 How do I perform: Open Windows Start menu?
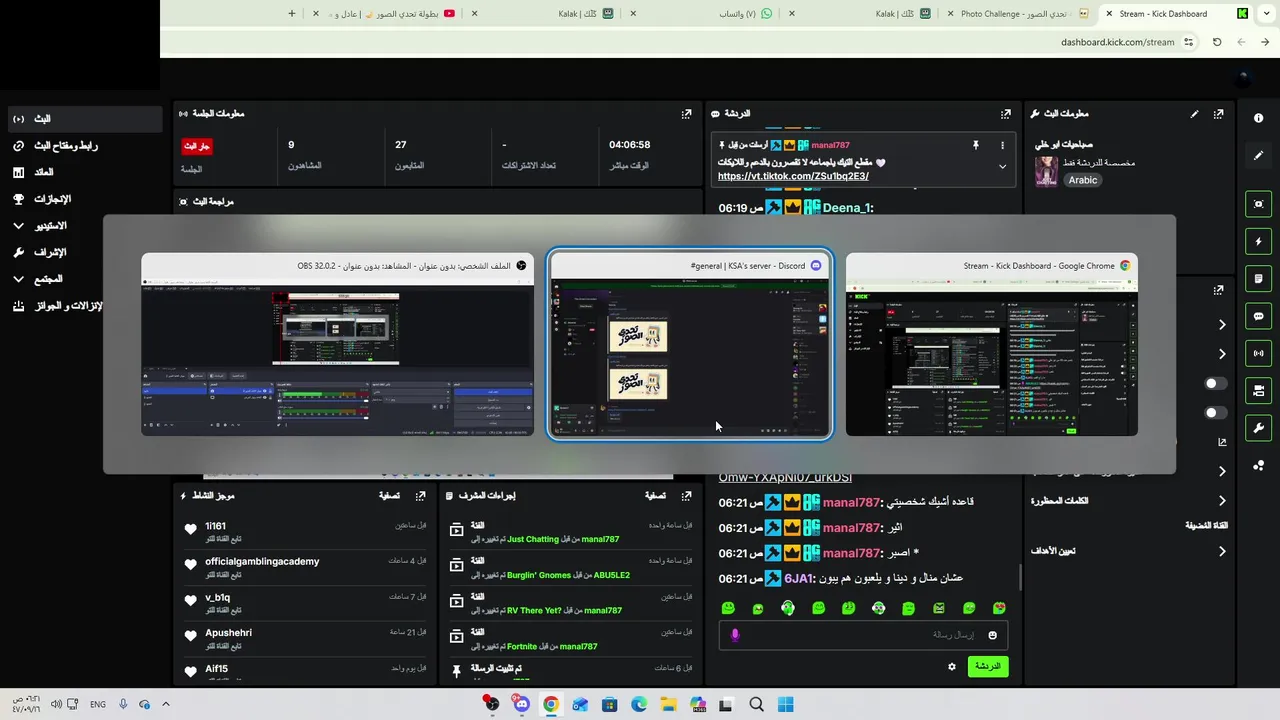pos(786,704)
